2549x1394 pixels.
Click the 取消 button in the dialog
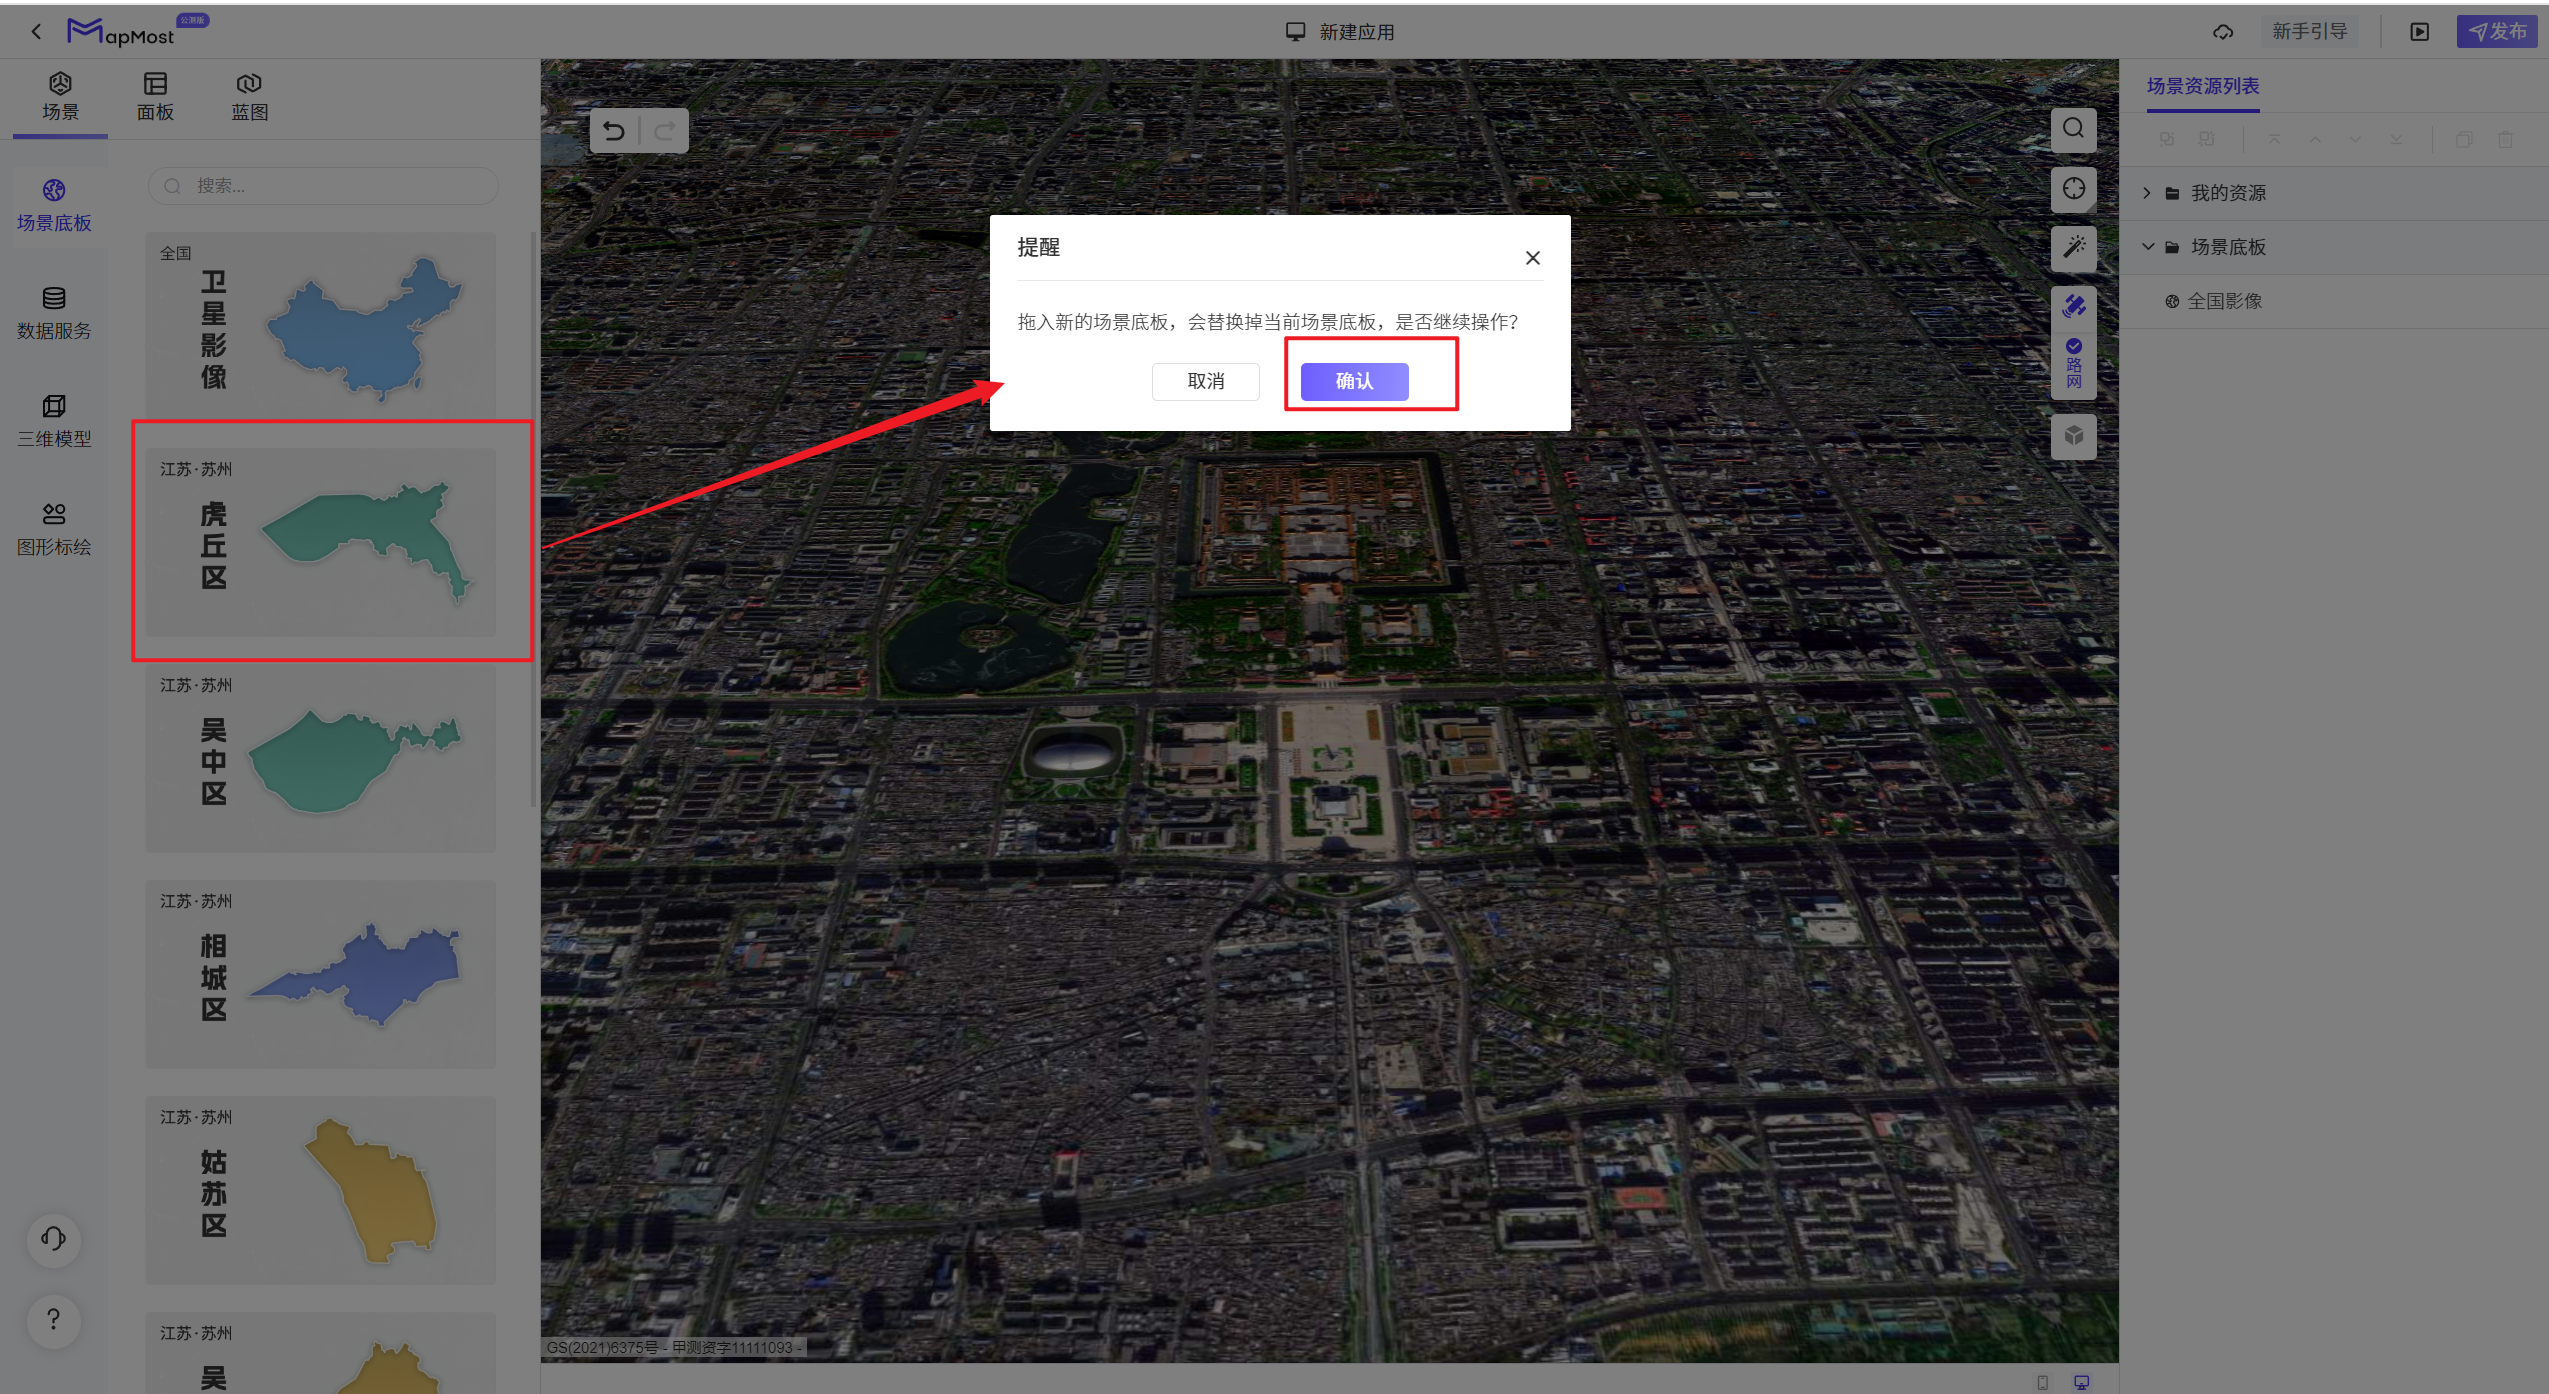(x=1205, y=381)
